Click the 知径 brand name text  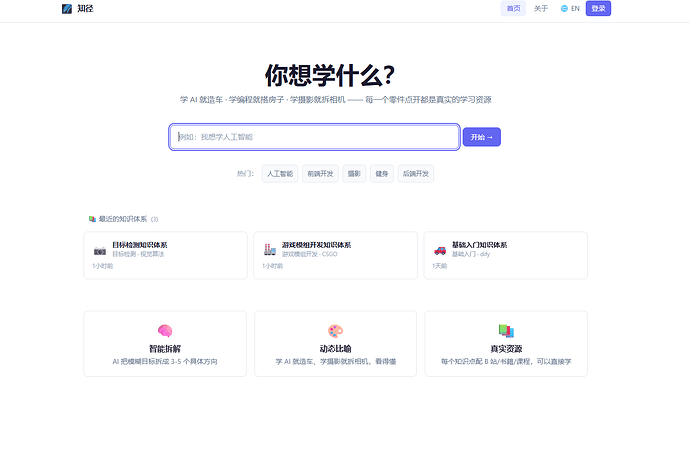pos(85,8)
